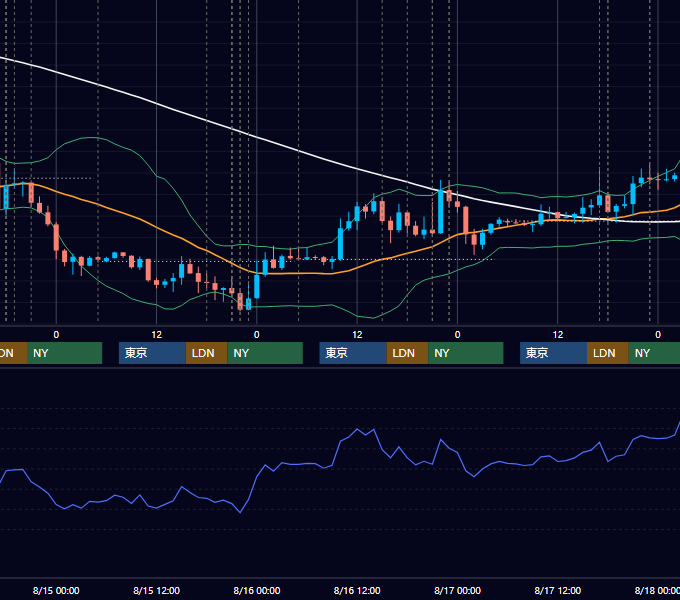The height and width of the screenshot is (600, 680).
Task: Click the LDN session block on 8/17
Action: 608,353
